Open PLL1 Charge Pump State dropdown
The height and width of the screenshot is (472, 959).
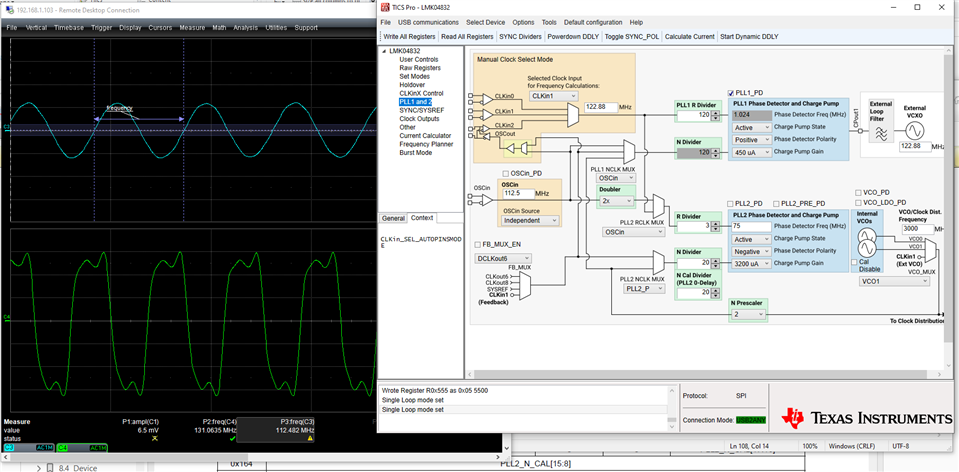tap(752, 128)
